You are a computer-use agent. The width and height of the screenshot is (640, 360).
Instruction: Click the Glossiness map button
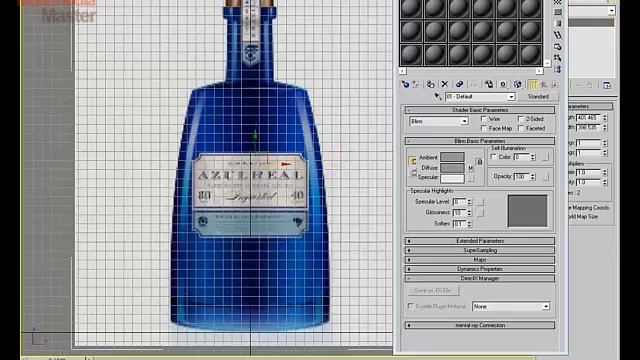click(x=480, y=213)
